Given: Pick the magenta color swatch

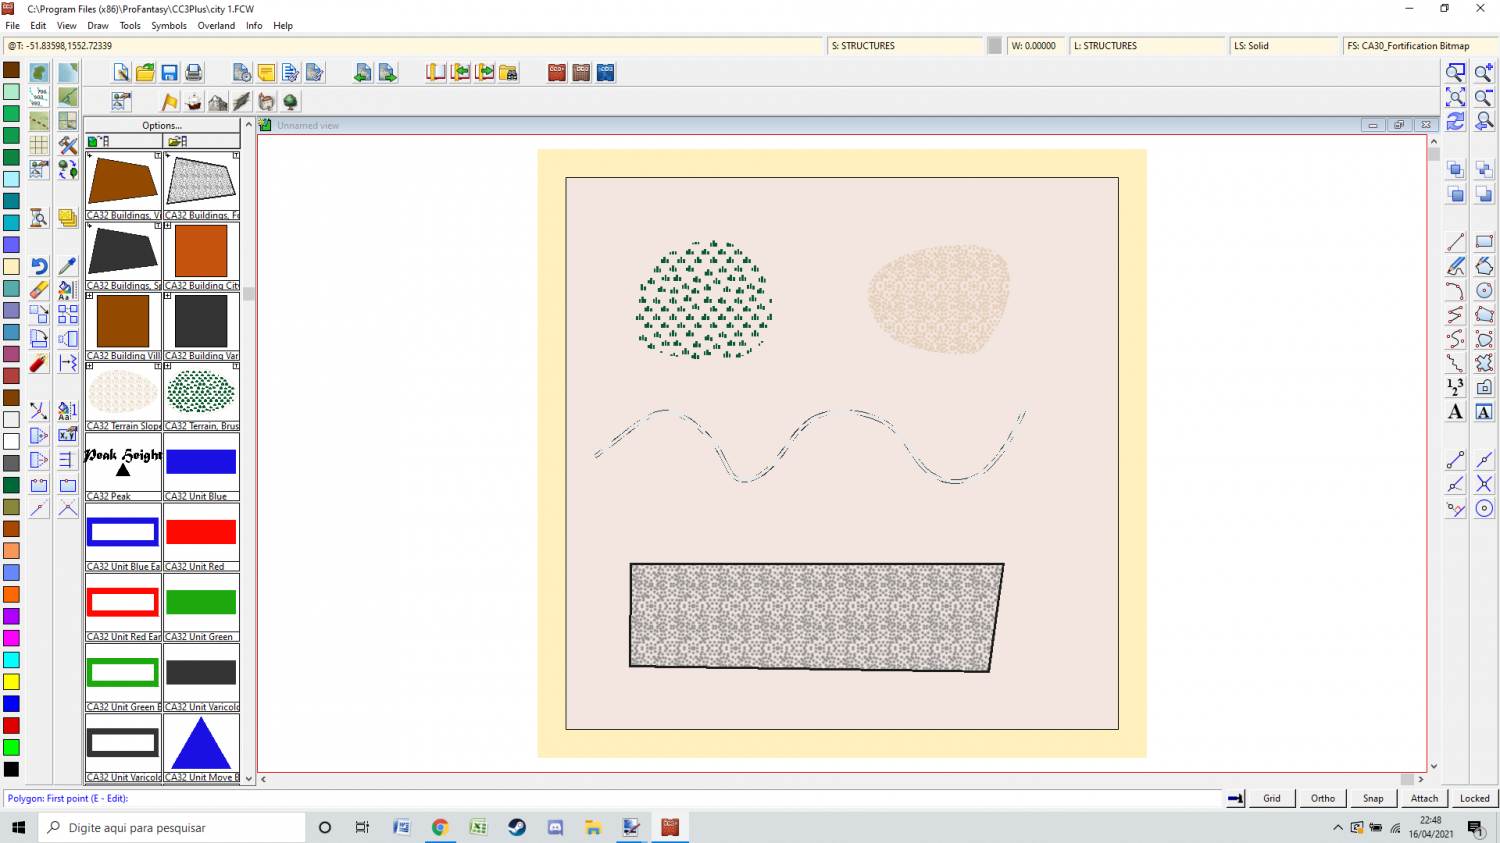Looking at the screenshot, I should tap(11, 638).
